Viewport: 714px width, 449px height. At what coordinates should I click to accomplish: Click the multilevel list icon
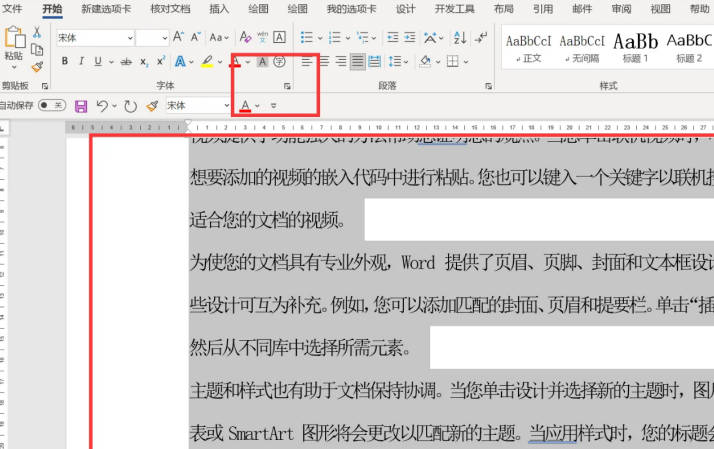click(363, 37)
